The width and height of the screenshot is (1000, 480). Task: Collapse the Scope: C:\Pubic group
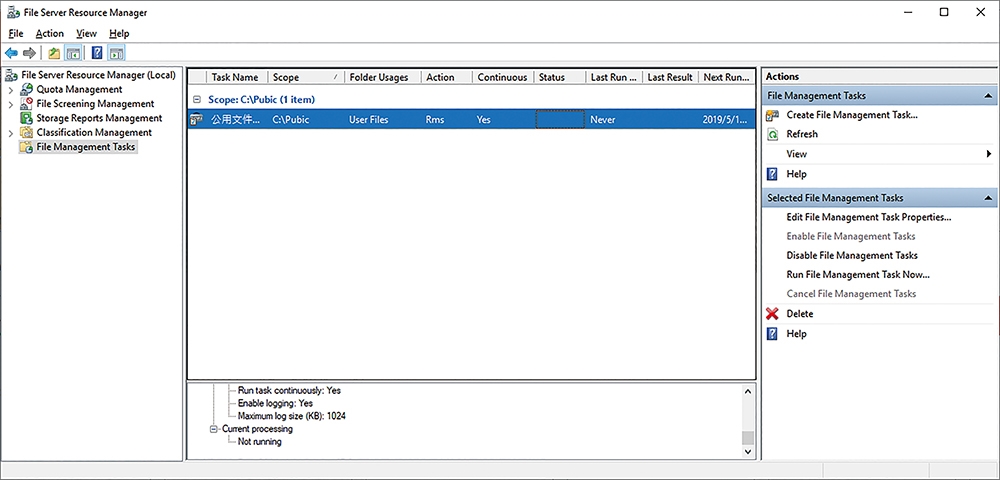(x=197, y=100)
